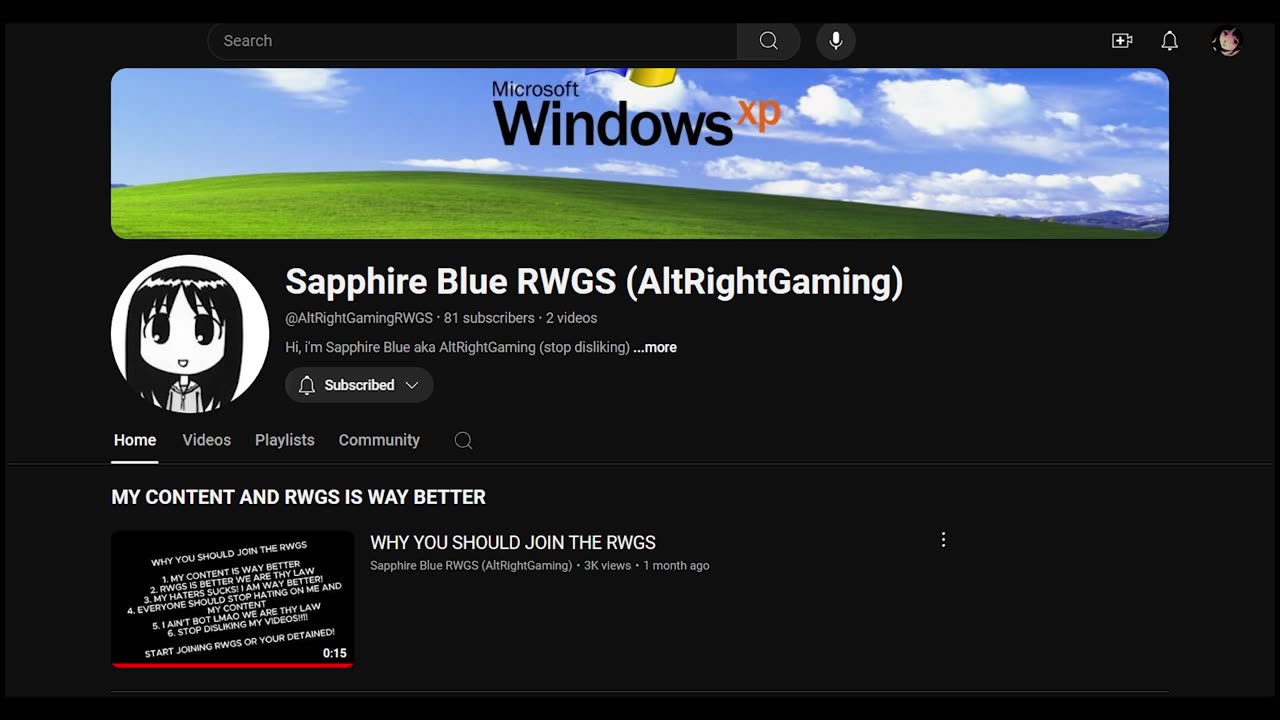
Task: Switch to the Videos tab
Action: (206, 440)
